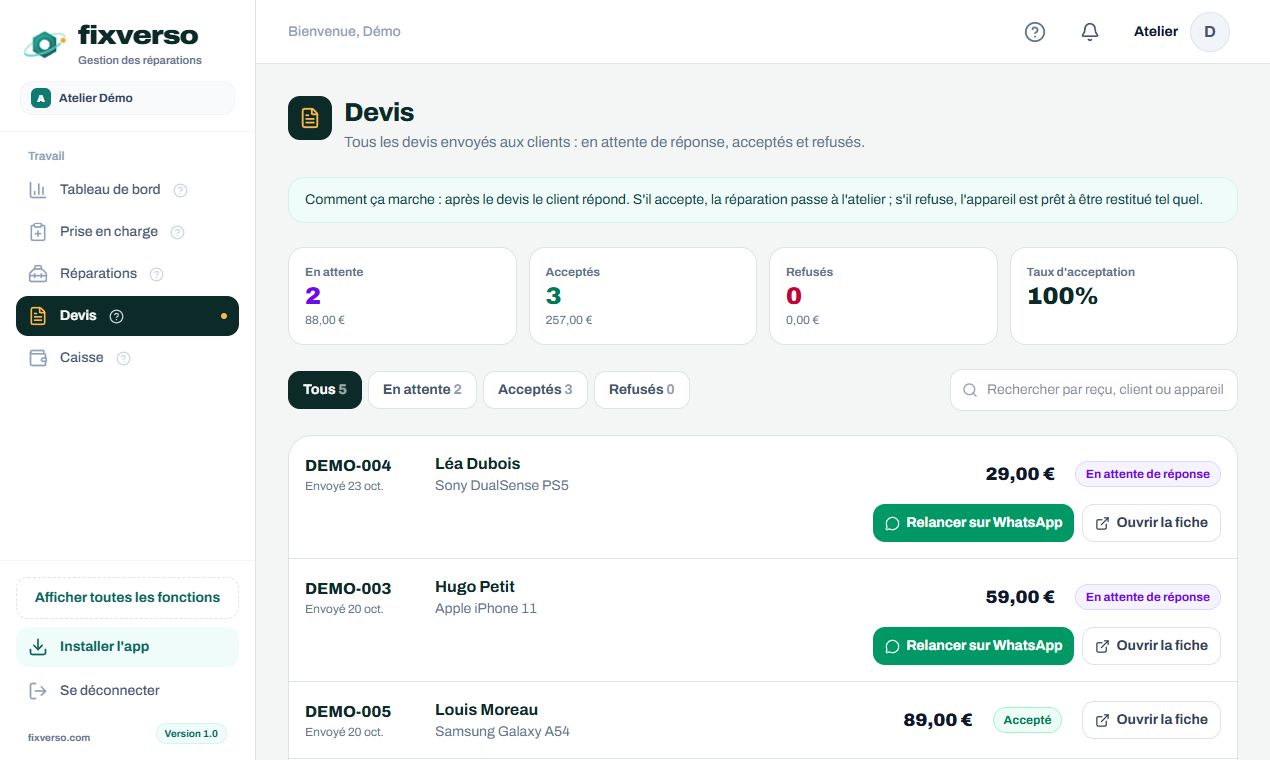
Task: Click En attente de réponse badge for DEMO-003
Action: tap(1148, 597)
